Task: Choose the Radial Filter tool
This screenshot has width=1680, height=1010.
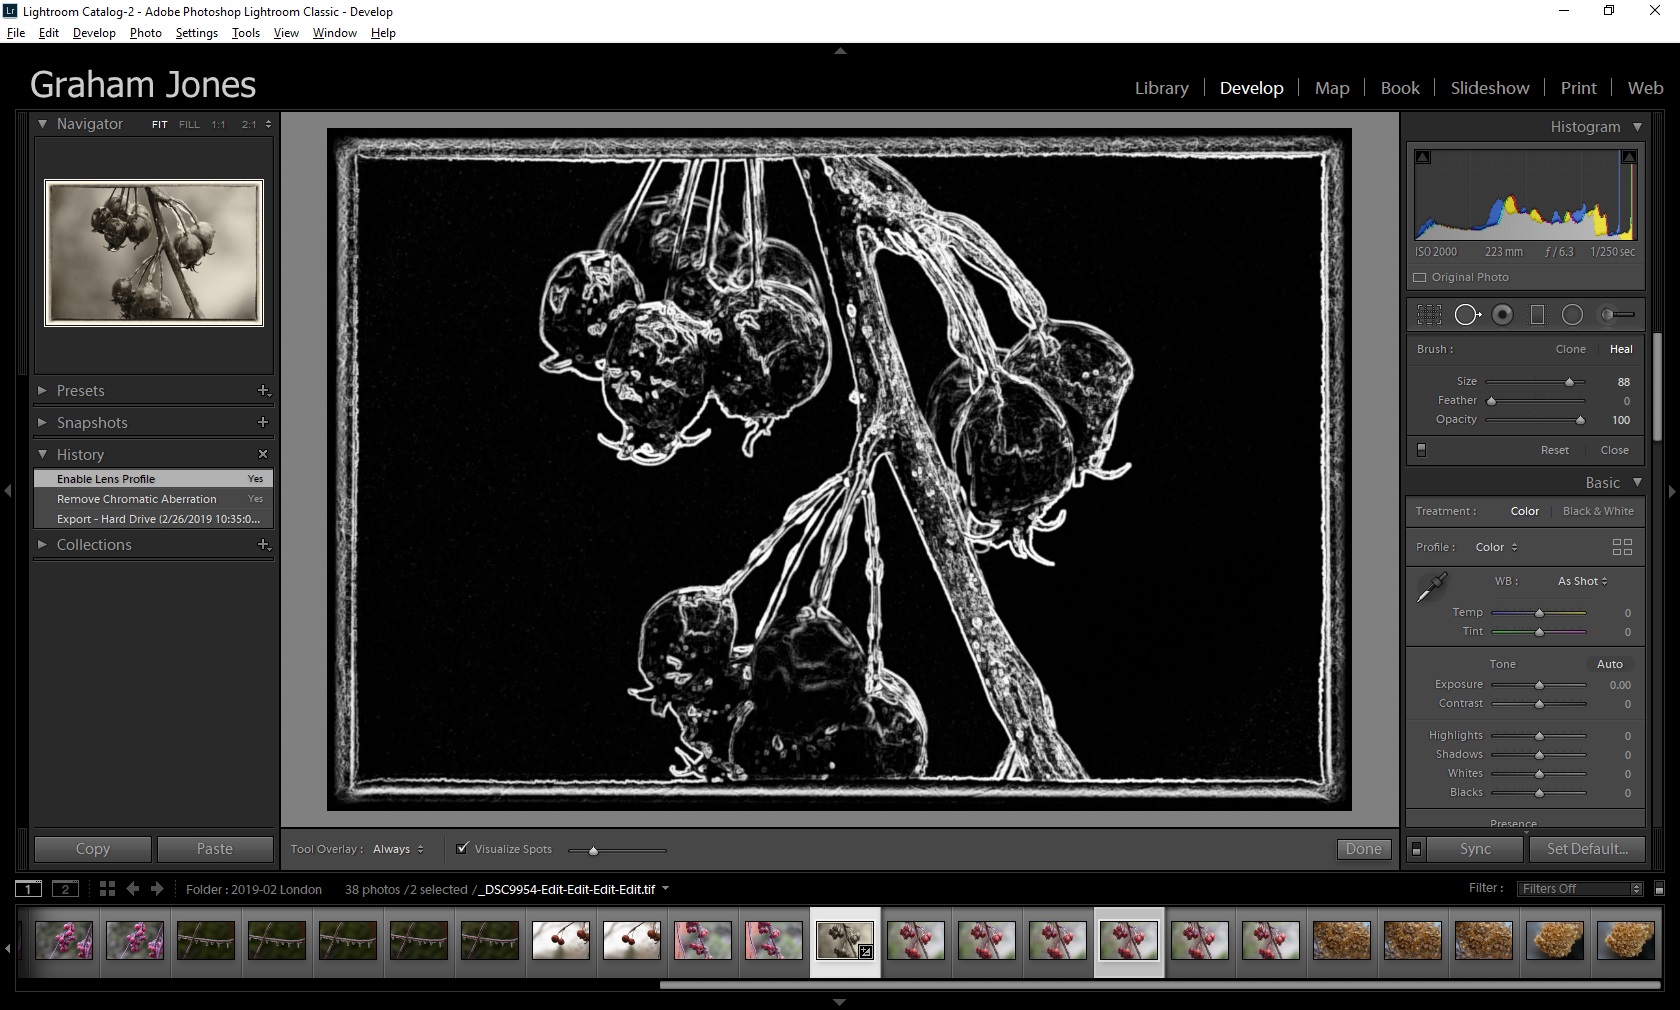Action: tap(1572, 315)
